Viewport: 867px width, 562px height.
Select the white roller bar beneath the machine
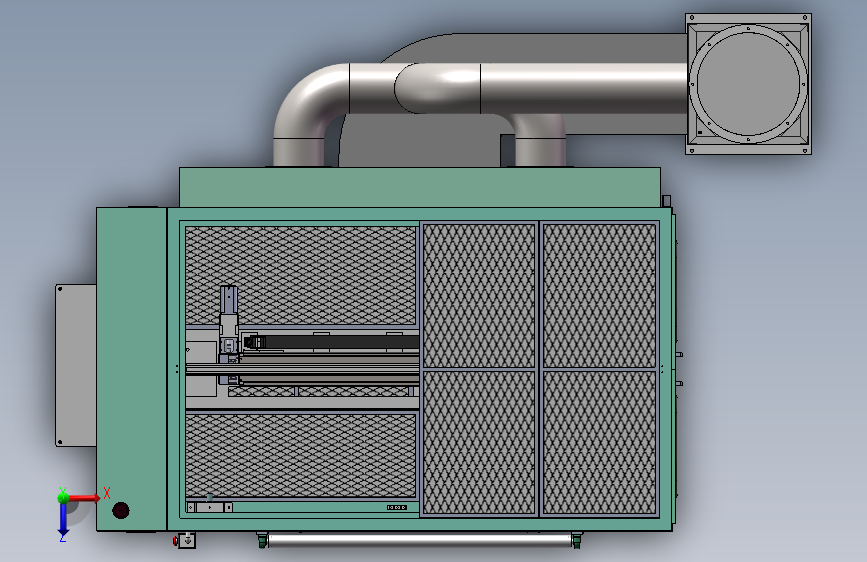[419, 540]
